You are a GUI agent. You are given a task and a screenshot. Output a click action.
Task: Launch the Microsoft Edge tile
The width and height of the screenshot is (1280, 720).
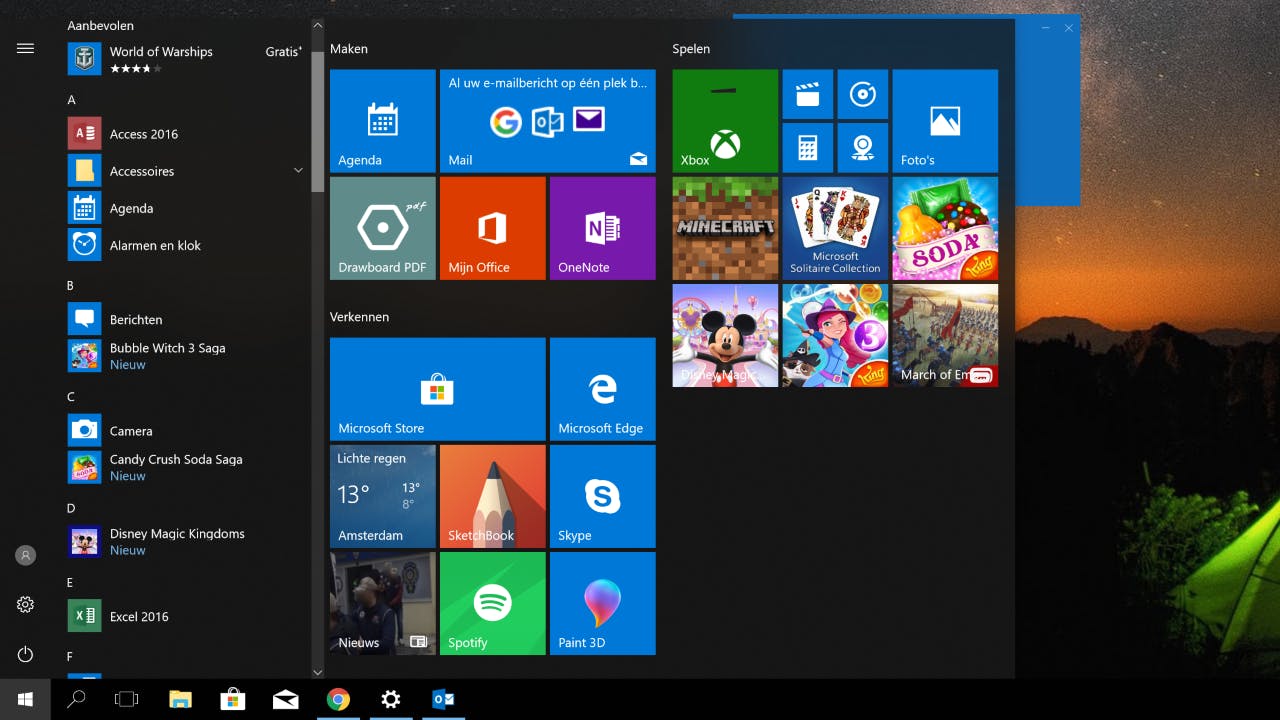602,389
